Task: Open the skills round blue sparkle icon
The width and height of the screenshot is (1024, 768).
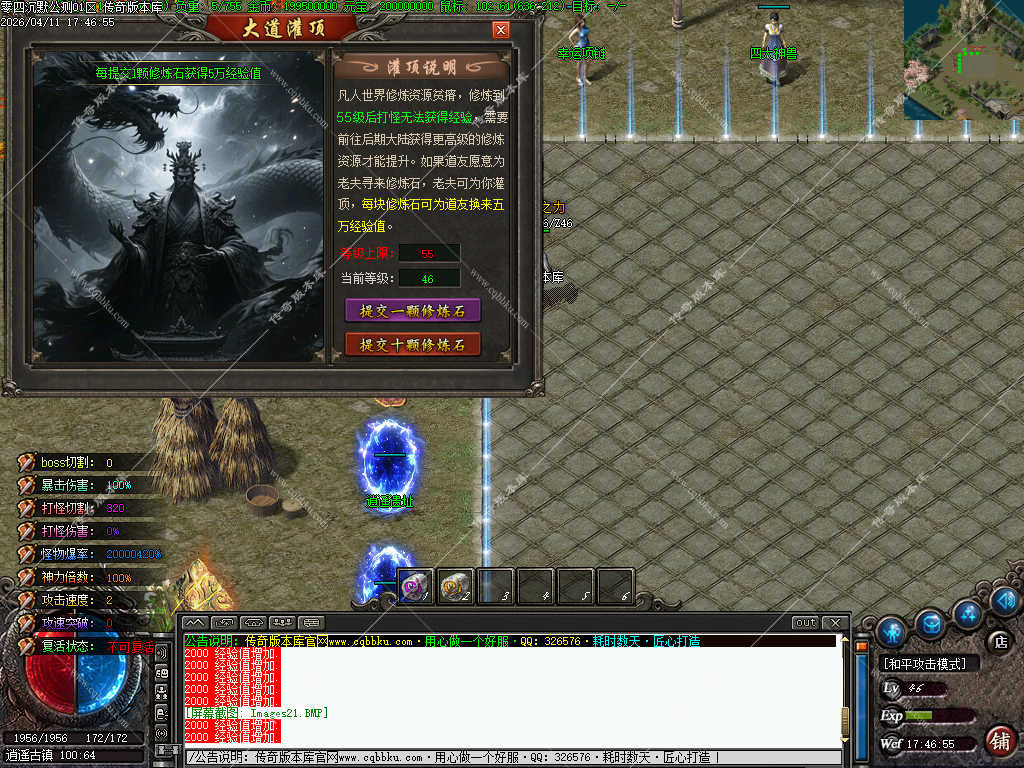Action: 968,612
